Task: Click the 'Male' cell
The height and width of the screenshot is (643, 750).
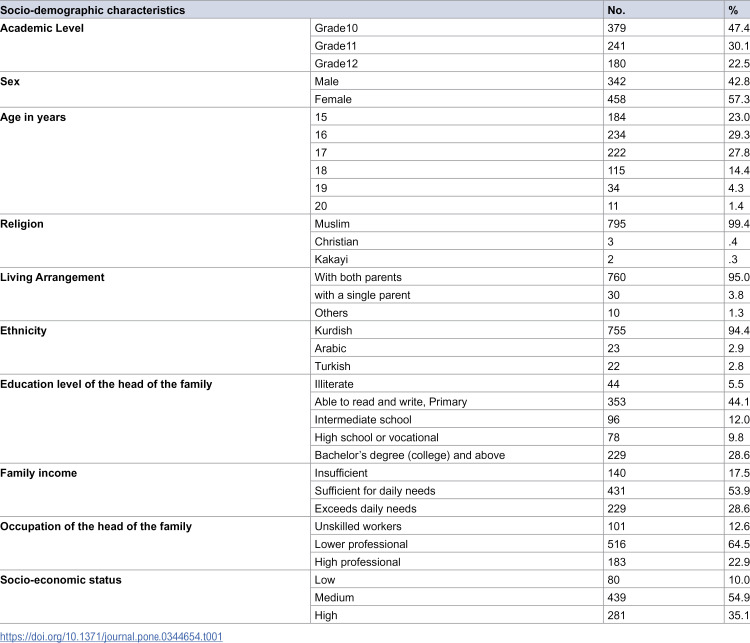Action: 327,81
